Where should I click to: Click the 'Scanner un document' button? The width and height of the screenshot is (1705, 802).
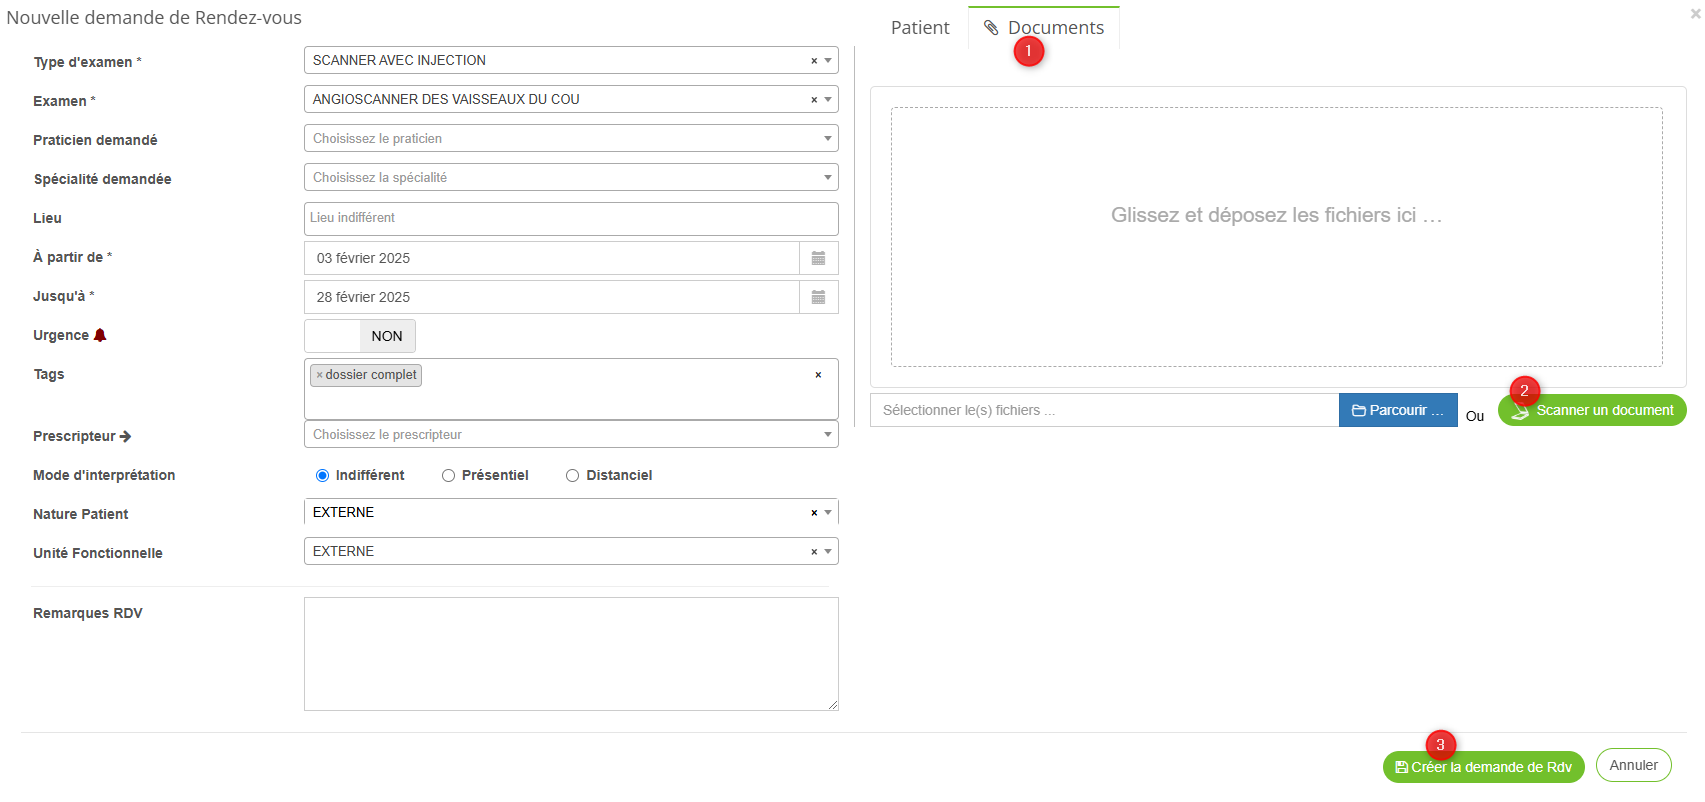1593,410
